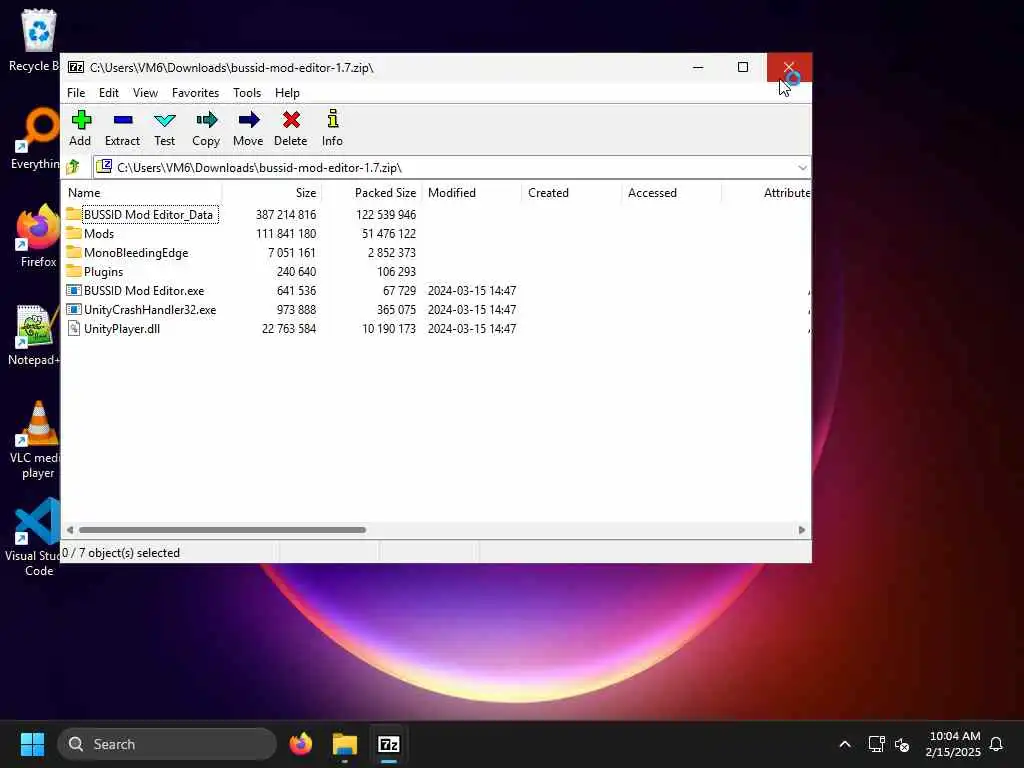Click the scroll left arrow
This screenshot has height=768, width=1024.
tap(70, 530)
